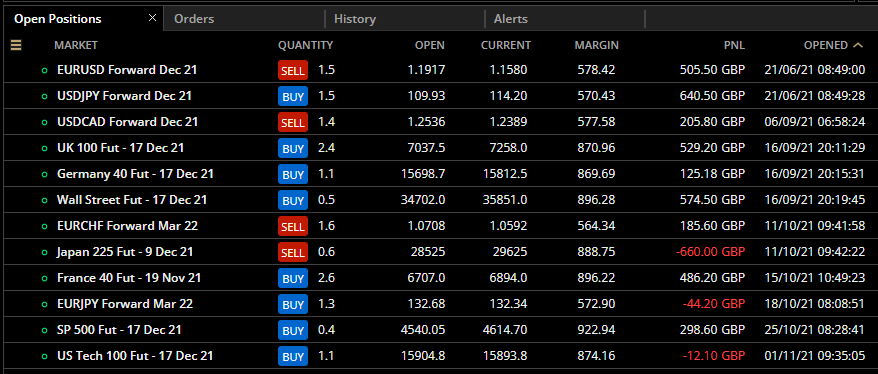Select the France 40 Fut - 19 Nov 21 market
This screenshot has width=878, height=374.
click(x=129, y=277)
